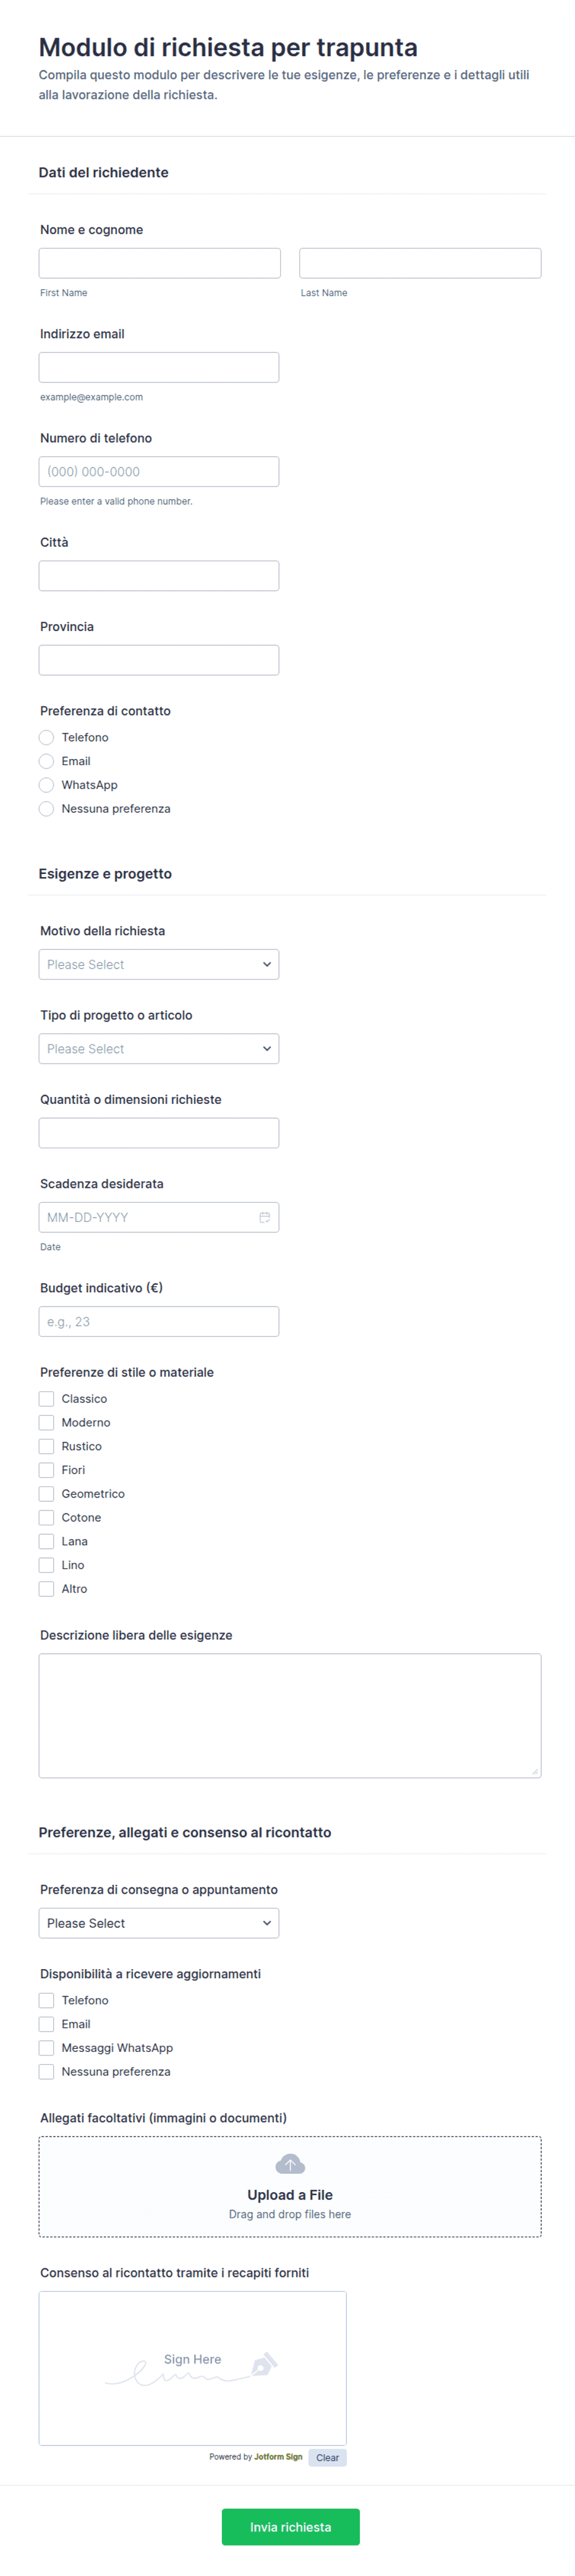The image size is (575, 2576).
Task: Open Preferenza di consegna o appuntamento dropdown
Action: pyautogui.click(x=159, y=1923)
